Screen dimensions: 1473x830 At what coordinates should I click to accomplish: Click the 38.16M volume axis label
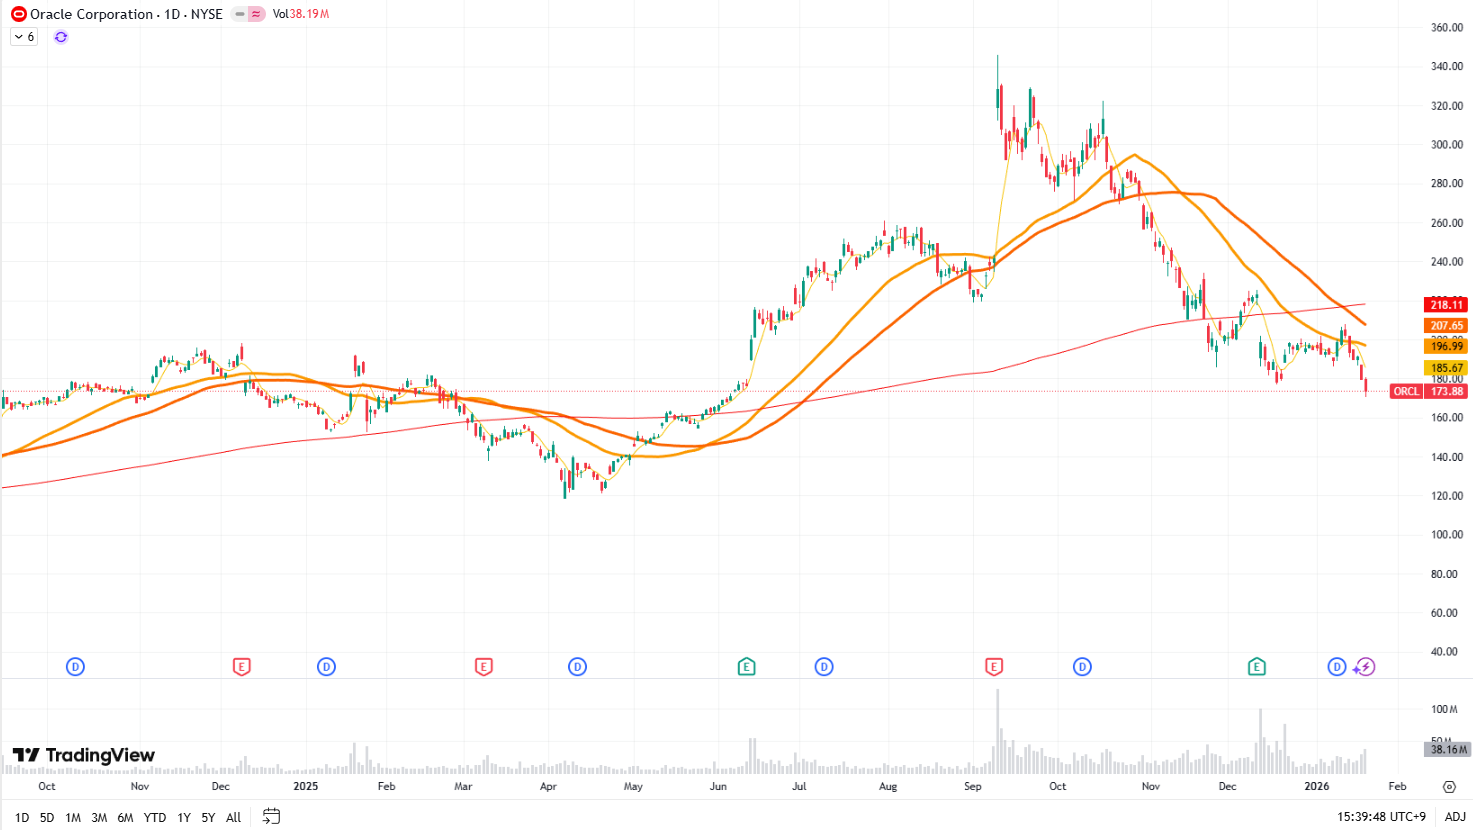click(1446, 749)
